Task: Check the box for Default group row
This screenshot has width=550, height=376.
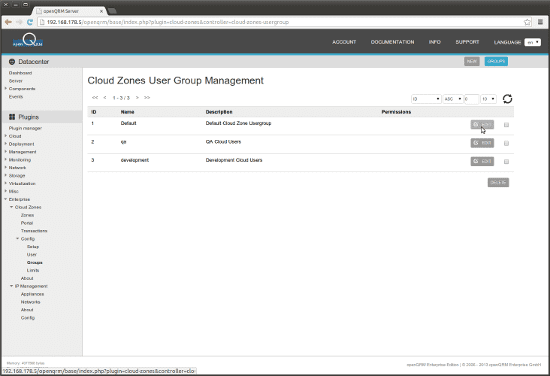Action: (506, 125)
